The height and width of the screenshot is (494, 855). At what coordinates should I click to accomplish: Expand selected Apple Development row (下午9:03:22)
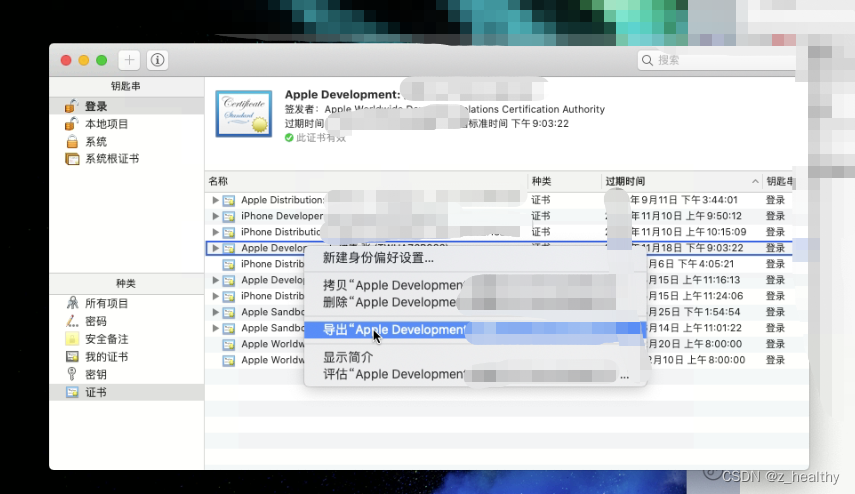point(215,248)
